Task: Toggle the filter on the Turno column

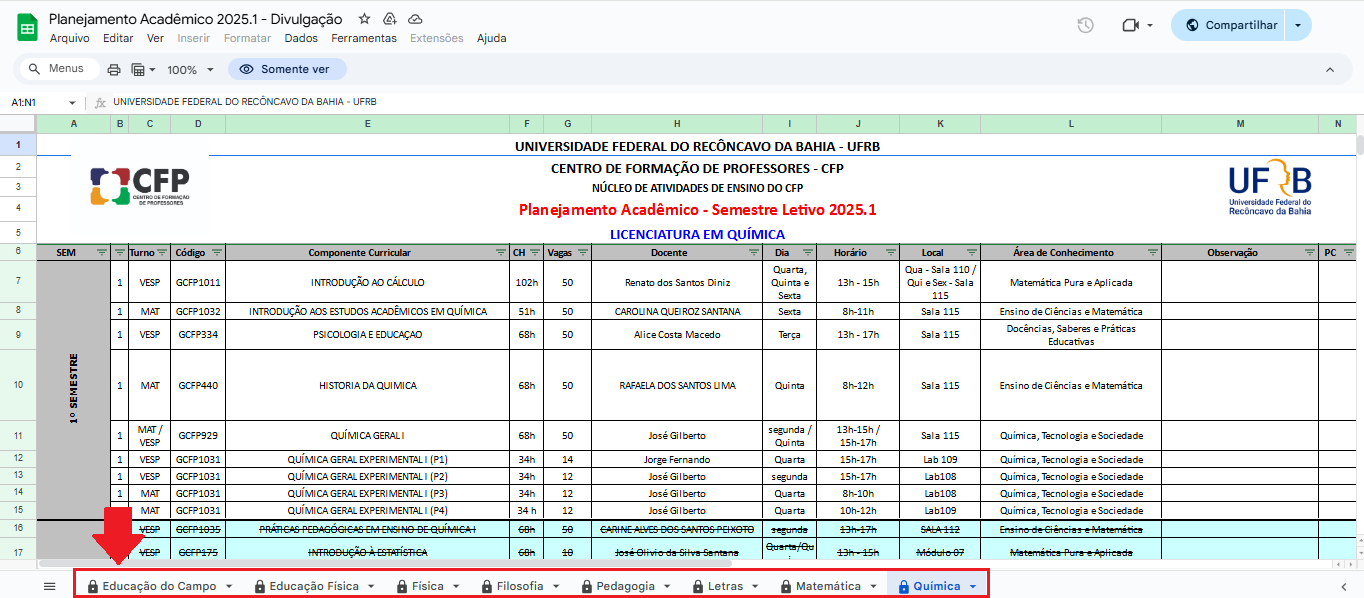Action: [161, 252]
